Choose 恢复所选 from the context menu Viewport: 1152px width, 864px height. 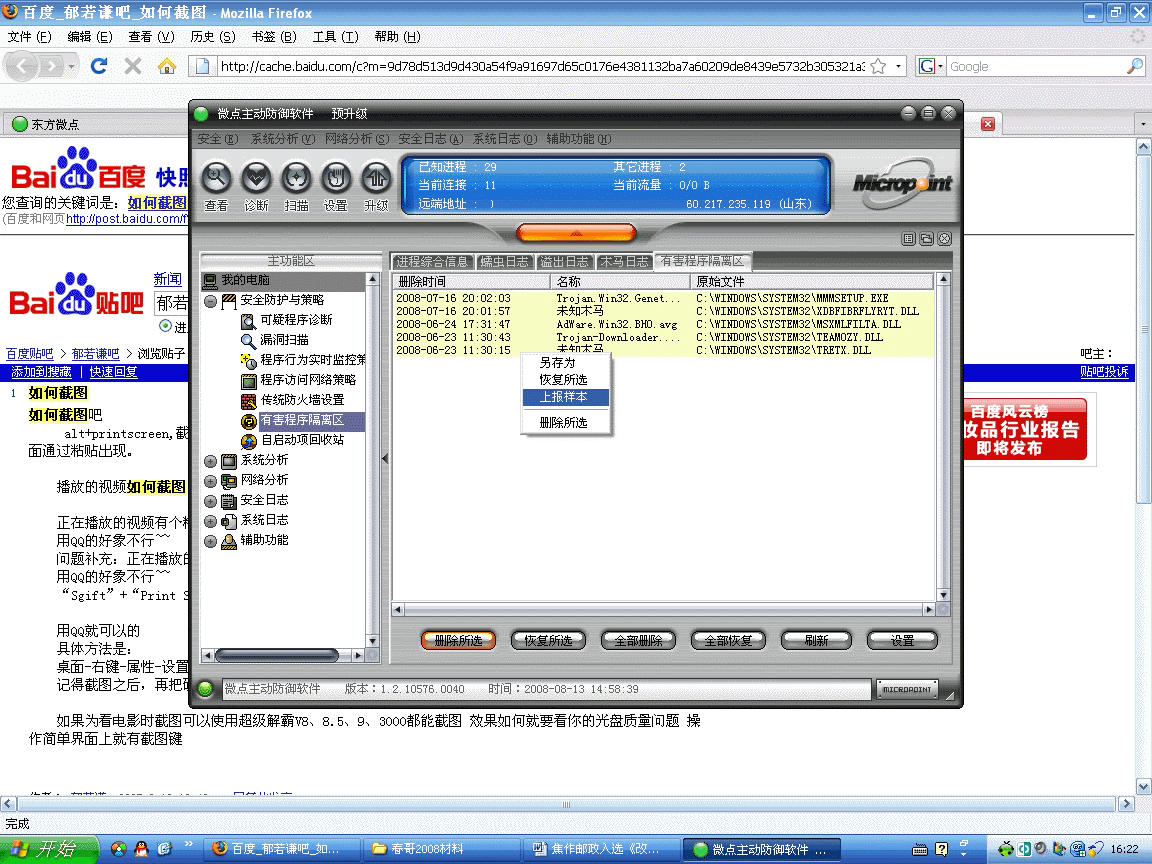pos(566,380)
